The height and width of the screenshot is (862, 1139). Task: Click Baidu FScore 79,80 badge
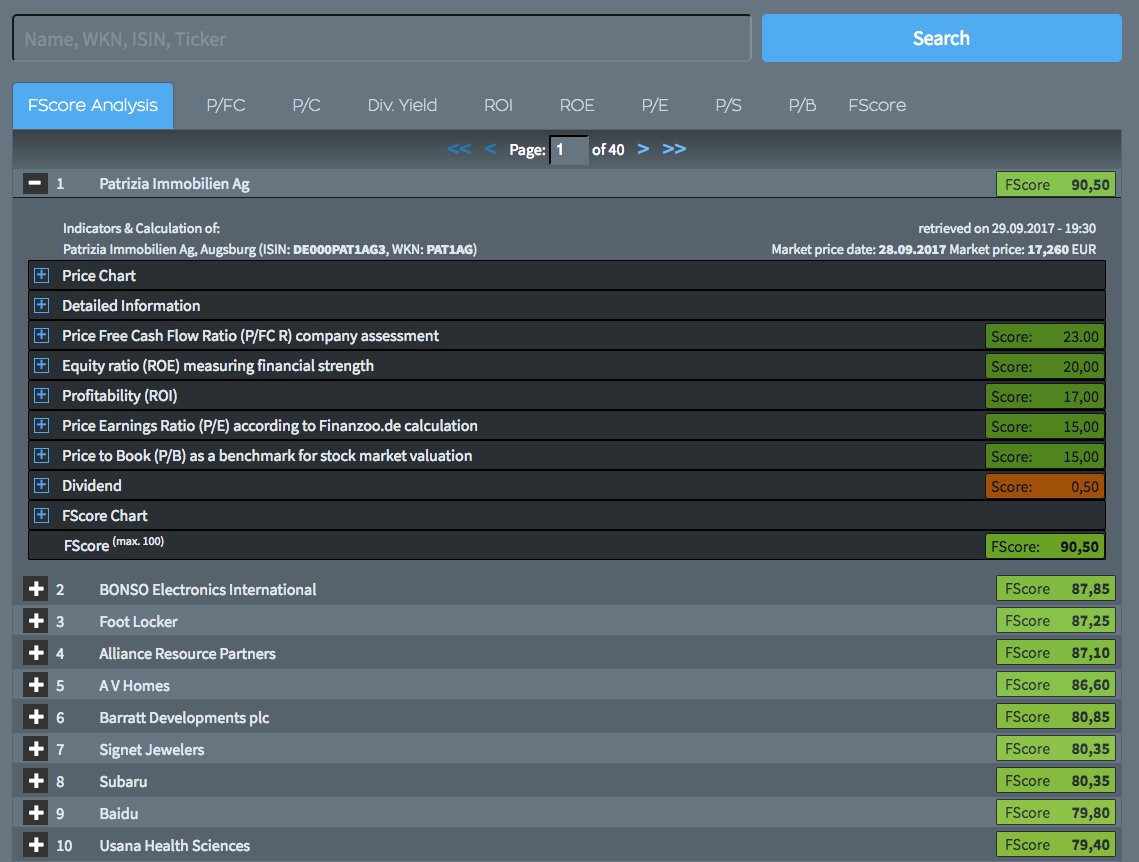click(x=1055, y=812)
